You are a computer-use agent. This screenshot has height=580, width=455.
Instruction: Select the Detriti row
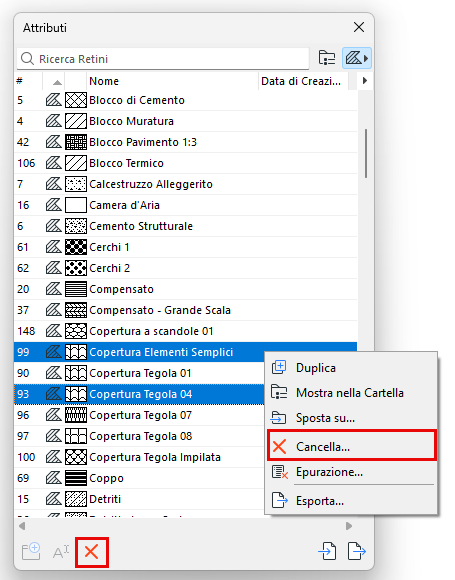pos(139,499)
